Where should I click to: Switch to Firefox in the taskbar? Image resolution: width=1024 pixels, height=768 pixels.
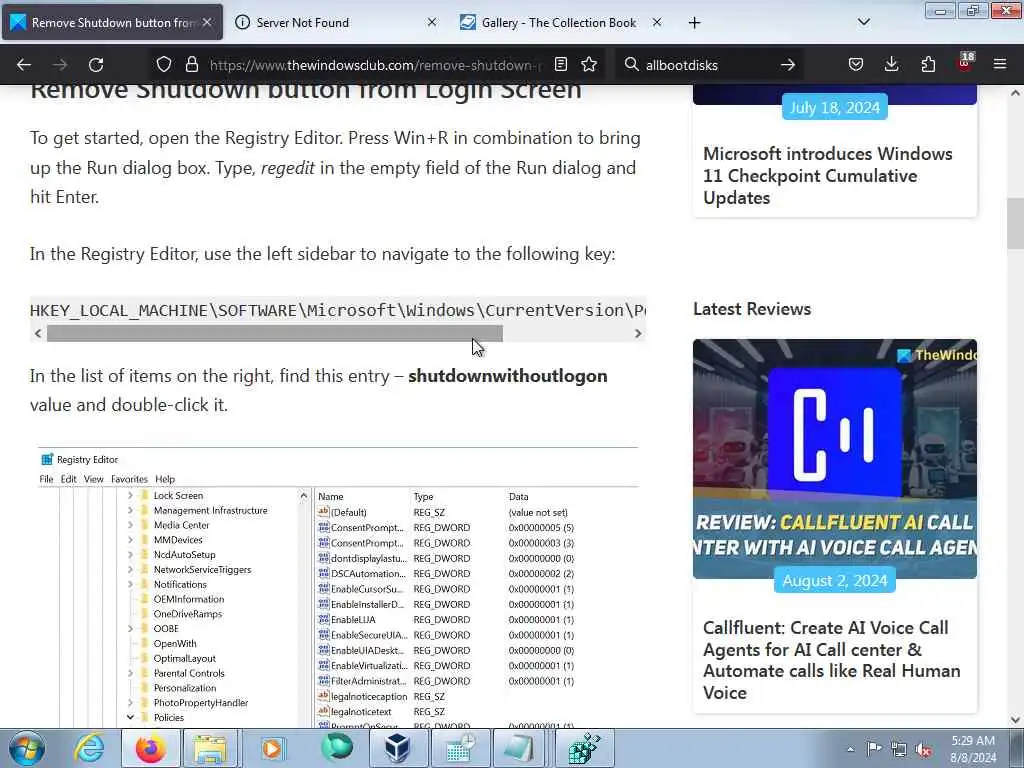tap(151, 748)
